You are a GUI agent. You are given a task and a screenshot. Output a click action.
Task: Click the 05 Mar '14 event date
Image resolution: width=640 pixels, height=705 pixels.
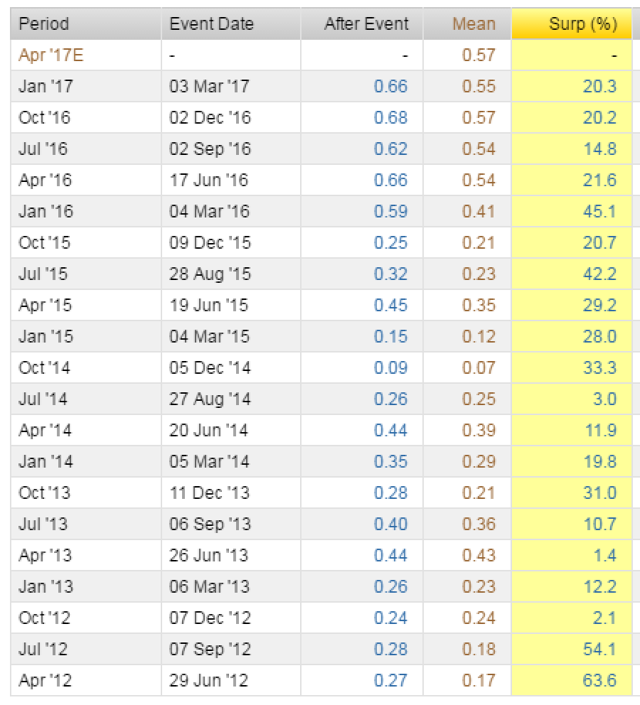click(209, 462)
